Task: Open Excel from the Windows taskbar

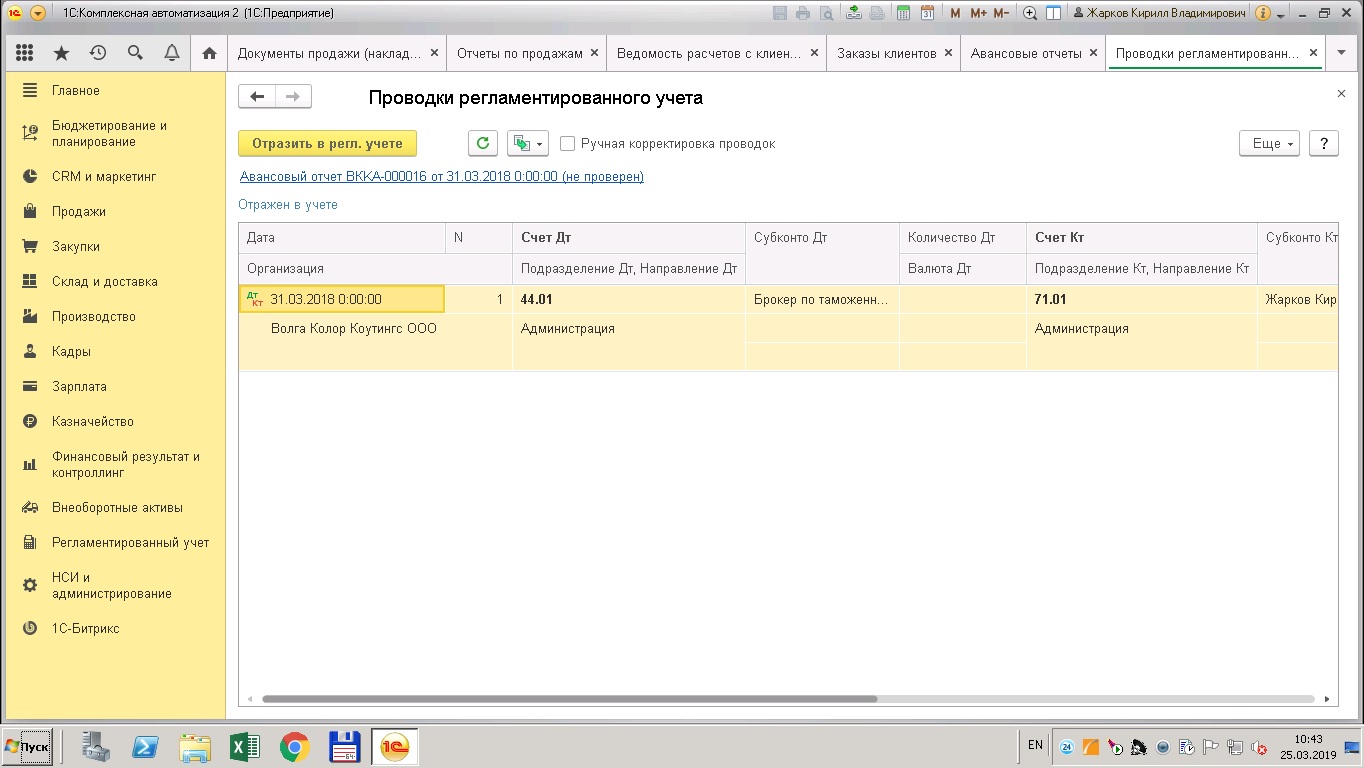Action: [x=245, y=747]
